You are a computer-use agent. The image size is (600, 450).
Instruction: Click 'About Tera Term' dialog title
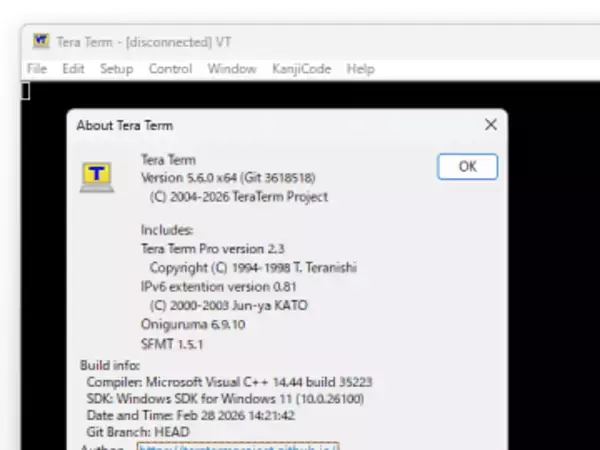125,126
